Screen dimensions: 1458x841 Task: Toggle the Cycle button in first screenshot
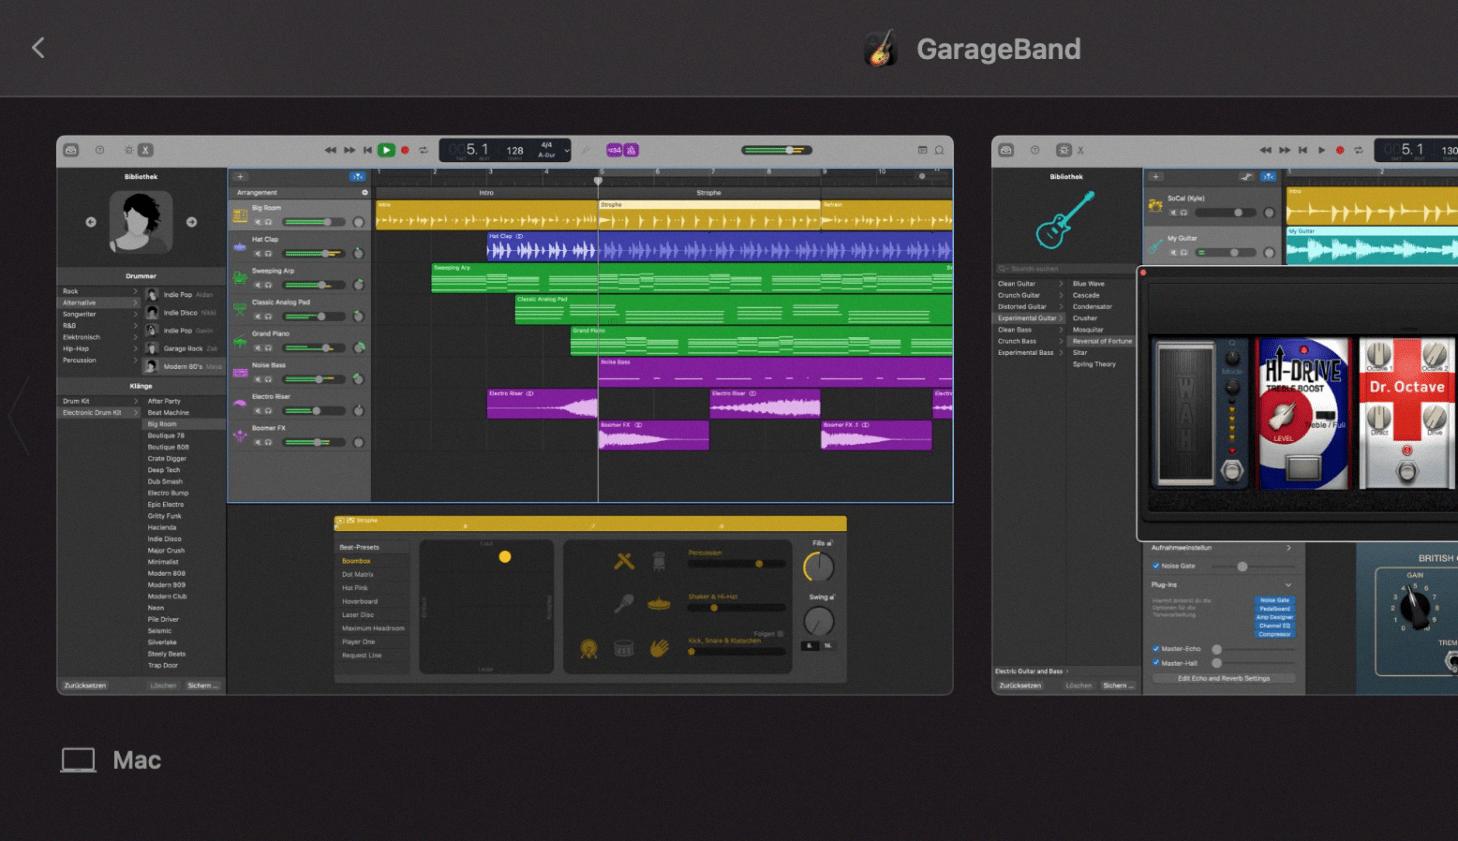pyautogui.click(x=423, y=150)
